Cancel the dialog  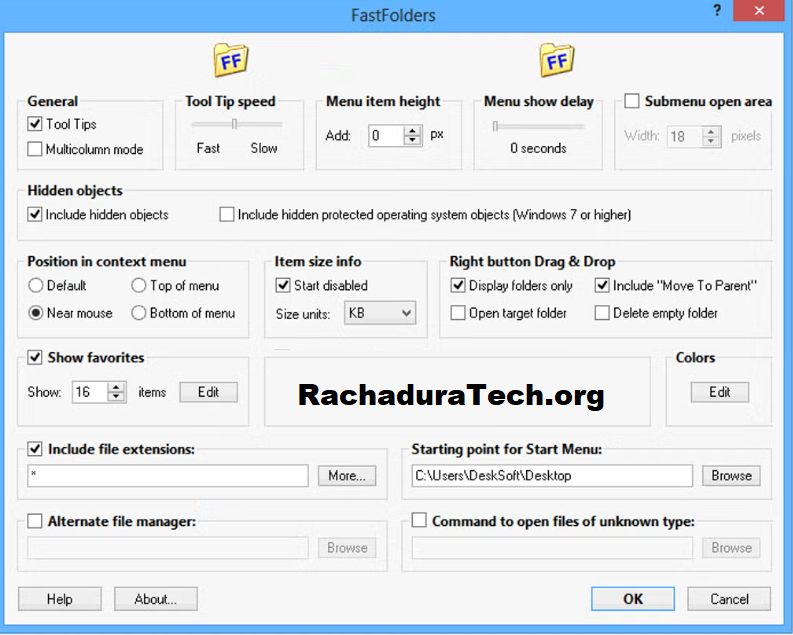point(729,599)
